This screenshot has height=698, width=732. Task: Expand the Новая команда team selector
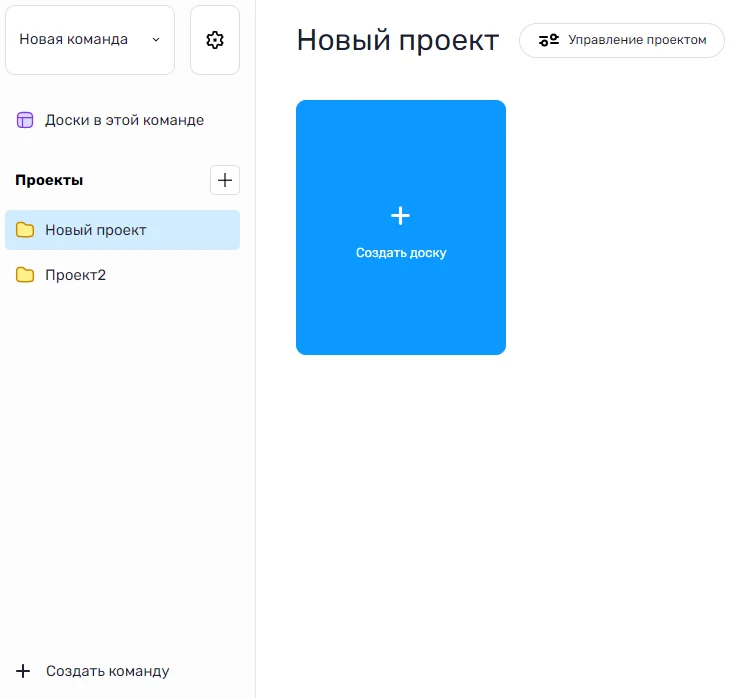click(90, 40)
